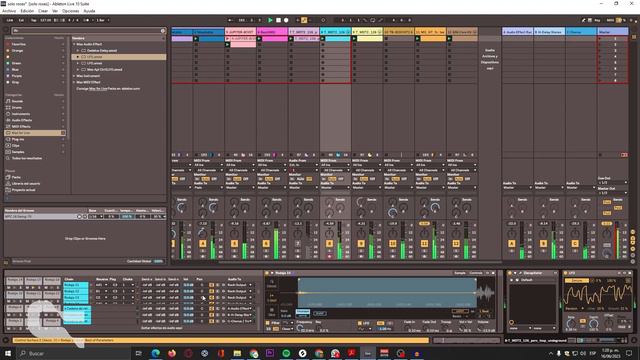Open the Edición menu

pyautogui.click(x=27, y=11)
